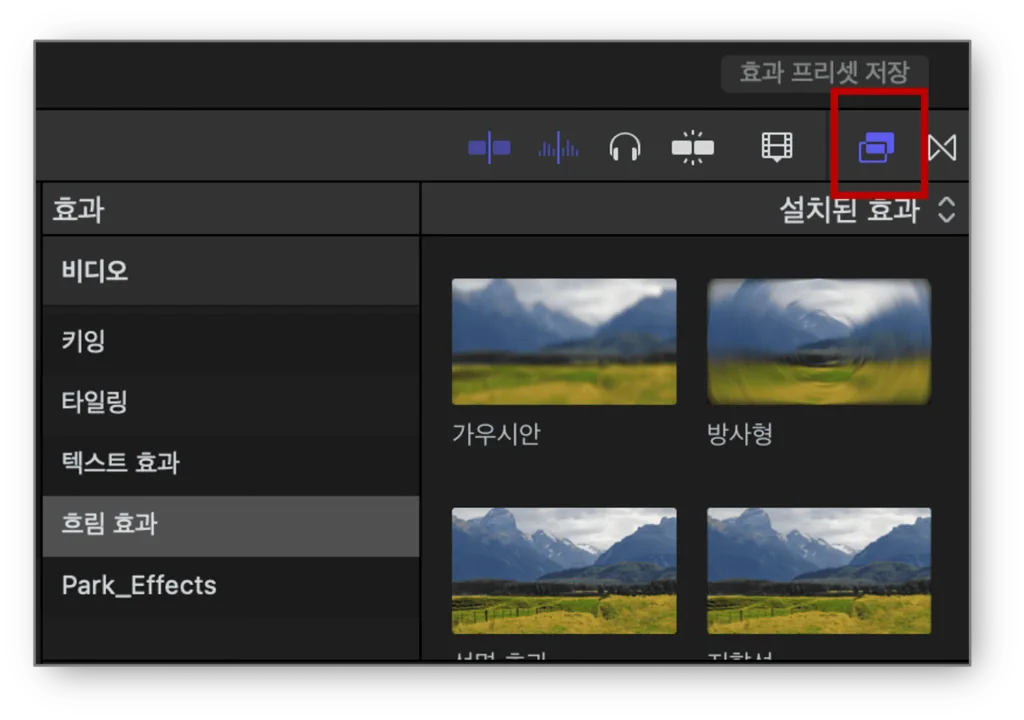Toggle the Effects browser icon
The height and width of the screenshot is (720, 1024).
pos(876,147)
